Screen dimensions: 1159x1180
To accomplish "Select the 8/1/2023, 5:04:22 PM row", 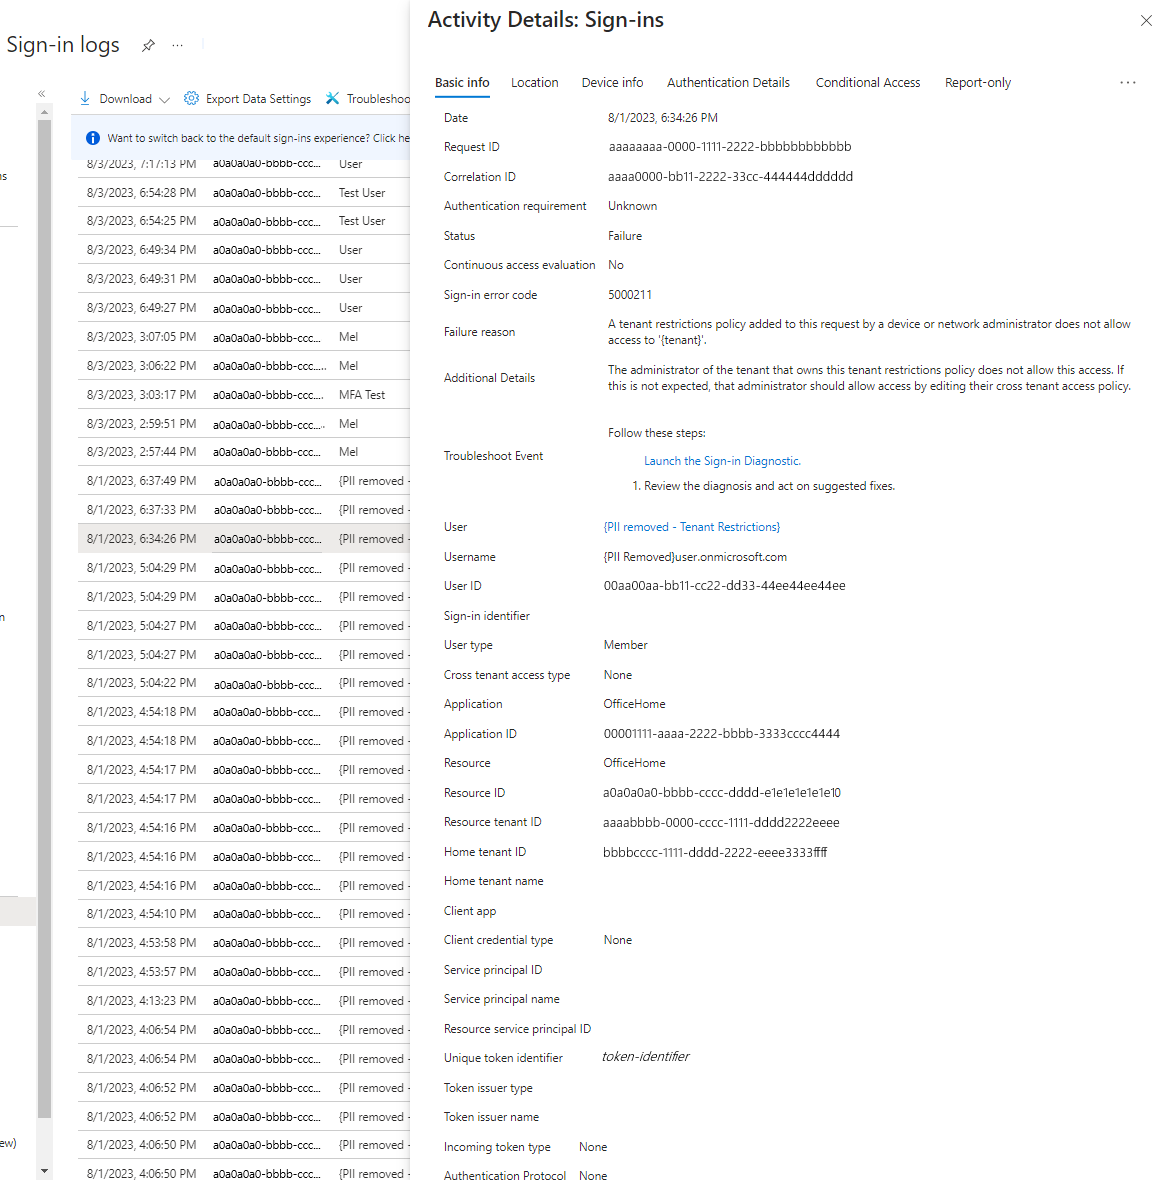I will coord(244,683).
